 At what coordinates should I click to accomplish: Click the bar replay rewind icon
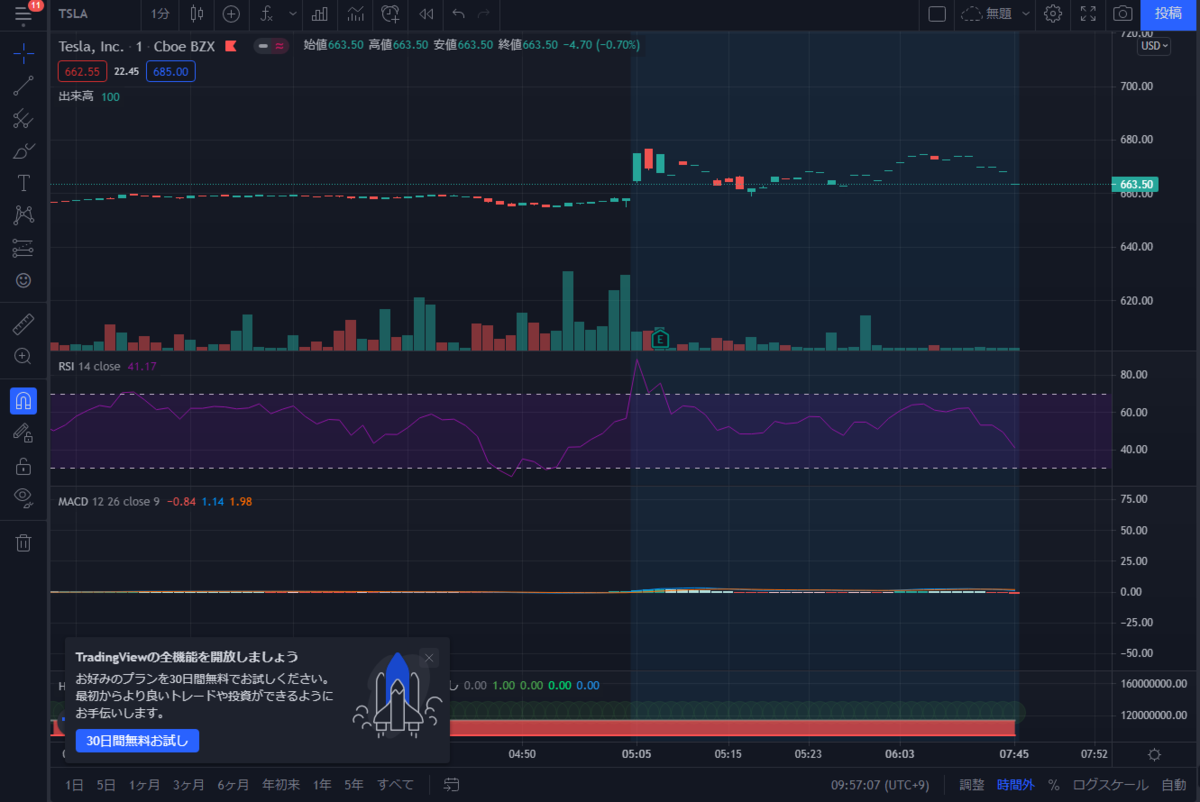click(x=426, y=14)
